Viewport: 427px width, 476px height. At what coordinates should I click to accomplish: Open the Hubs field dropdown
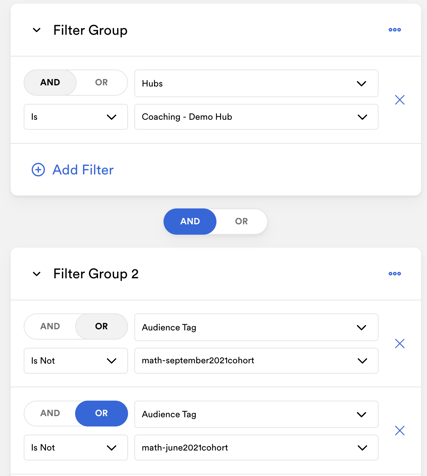click(x=256, y=83)
